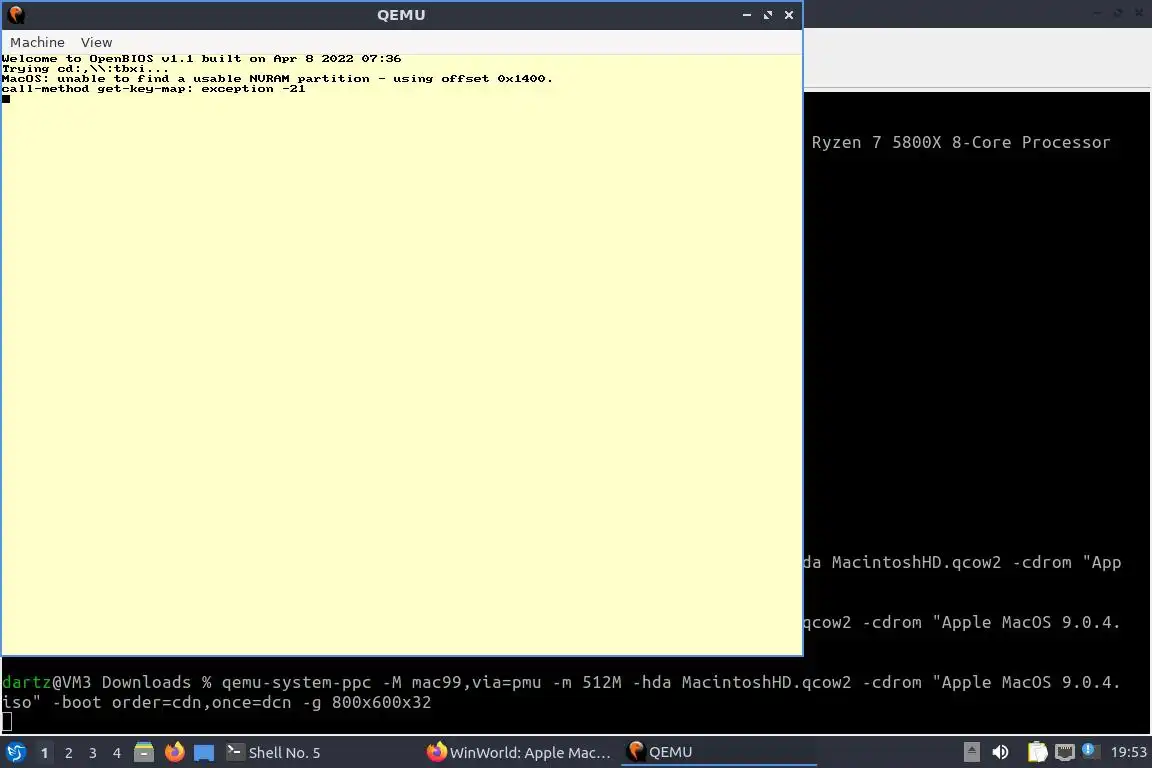The height and width of the screenshot is (768, 1152).
Task: Click the 'Trying cd:,\\:tbxi...' line
Action: tap(85, 69)
